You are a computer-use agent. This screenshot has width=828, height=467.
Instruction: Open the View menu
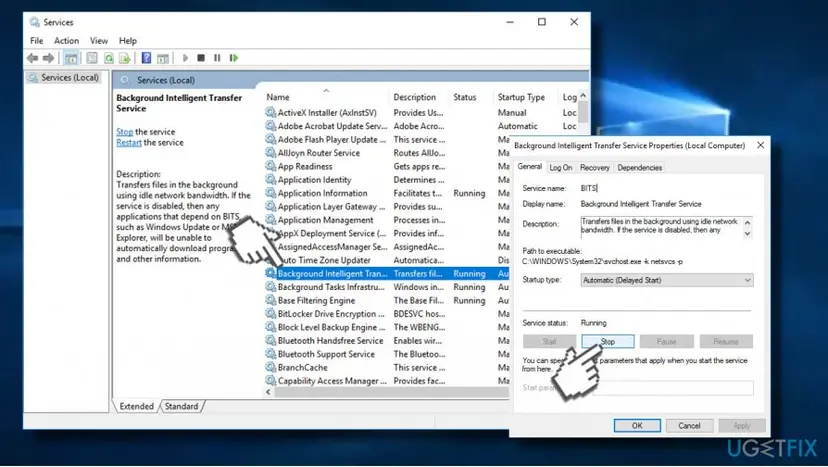tap(99, 41)
